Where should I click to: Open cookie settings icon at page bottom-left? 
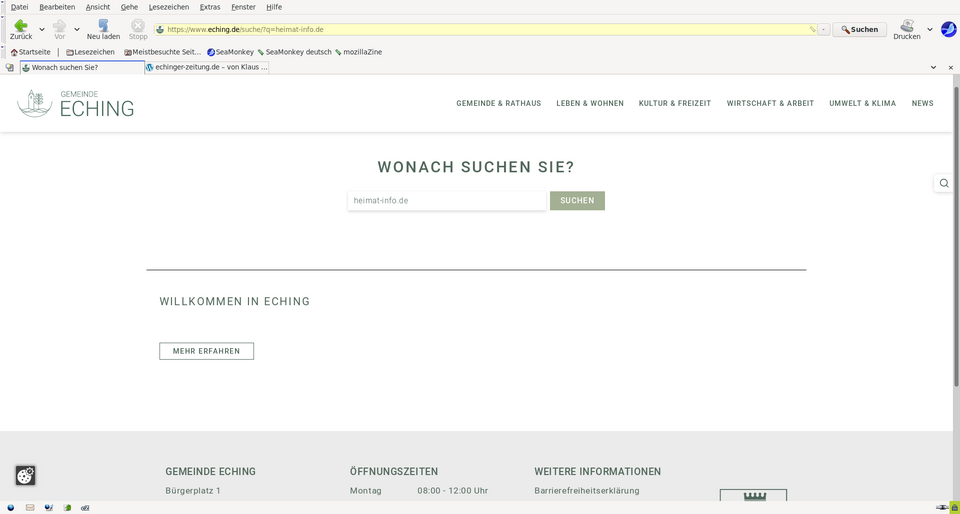[x=25, y=475]
